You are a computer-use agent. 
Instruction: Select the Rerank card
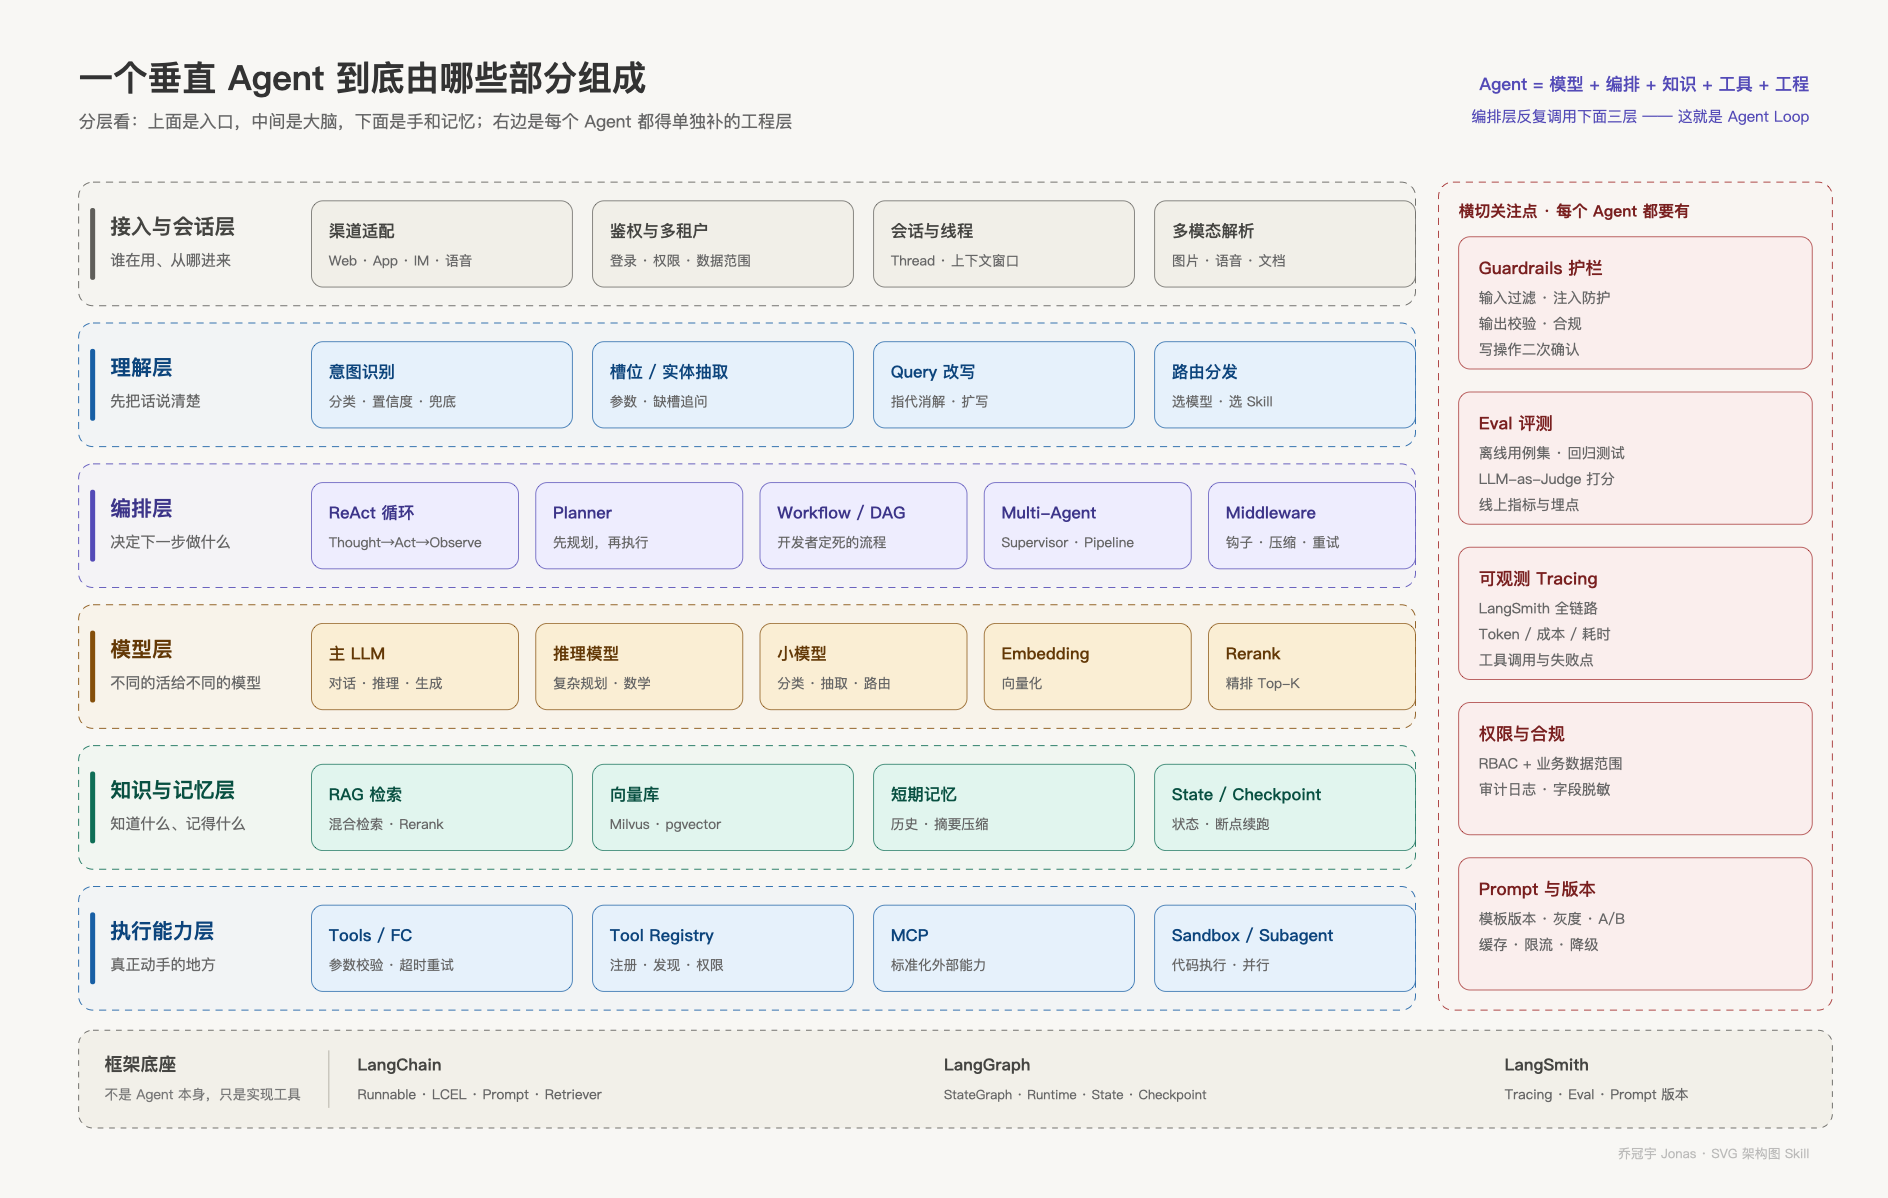[1312, 667]
